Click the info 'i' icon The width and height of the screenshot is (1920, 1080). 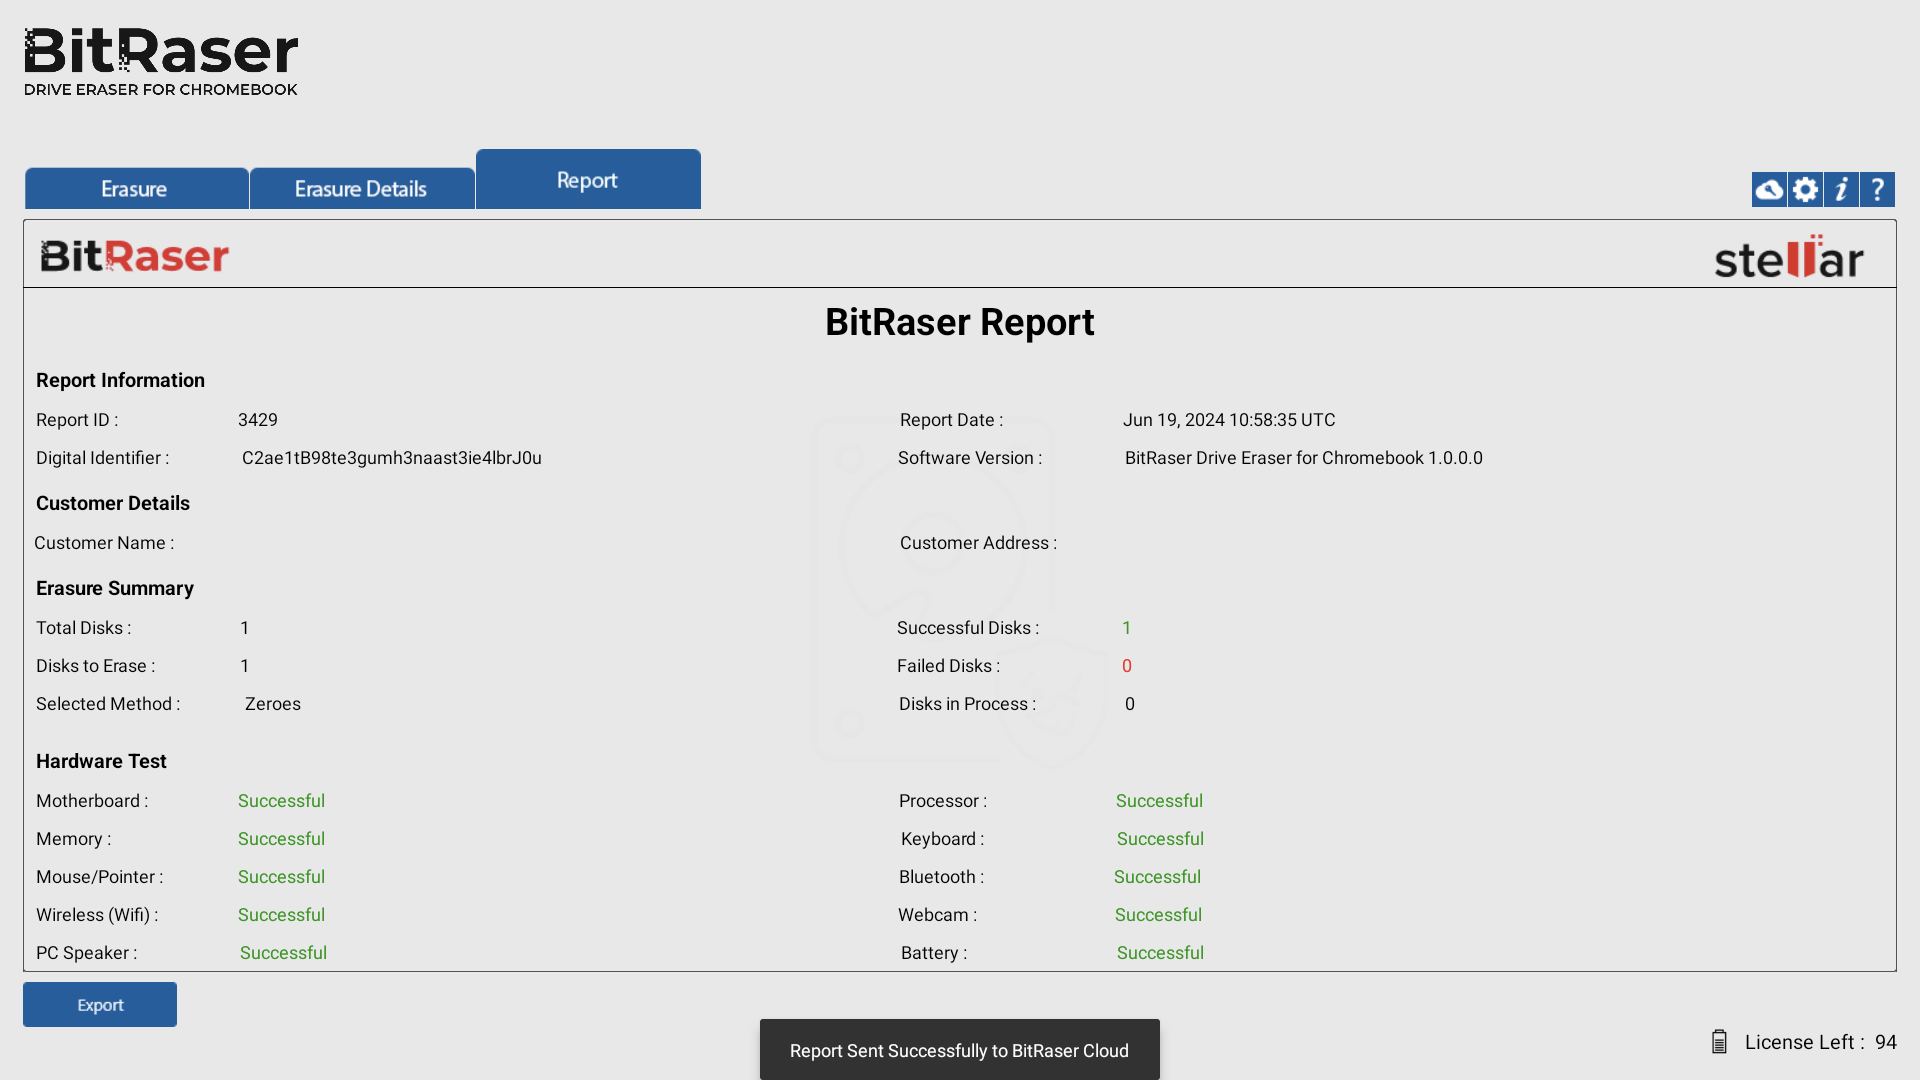1841,189
